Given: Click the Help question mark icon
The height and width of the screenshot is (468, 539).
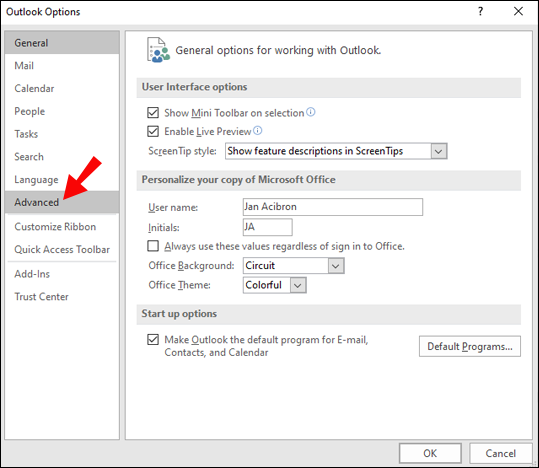Looking at the screenshot, I should click(x=481, y=11).
